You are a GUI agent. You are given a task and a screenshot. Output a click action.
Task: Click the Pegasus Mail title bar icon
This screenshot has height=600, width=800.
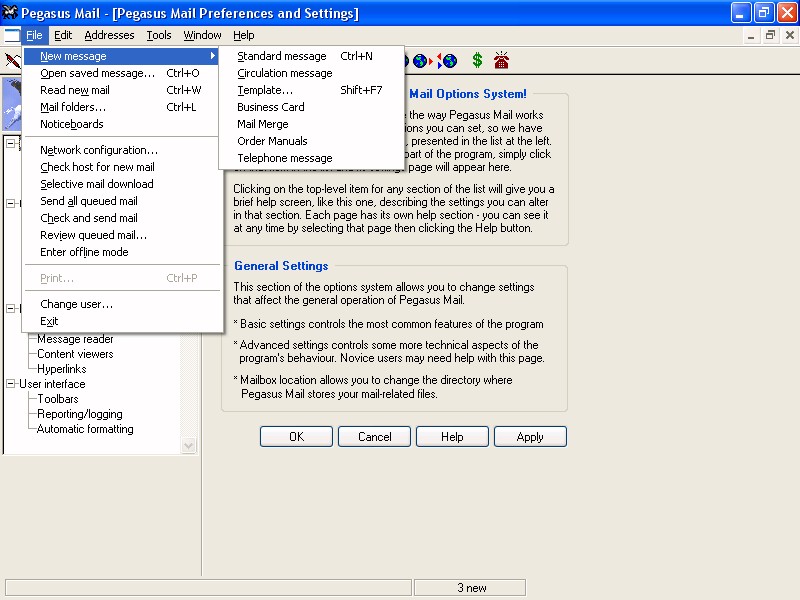(x=10, y=12)
